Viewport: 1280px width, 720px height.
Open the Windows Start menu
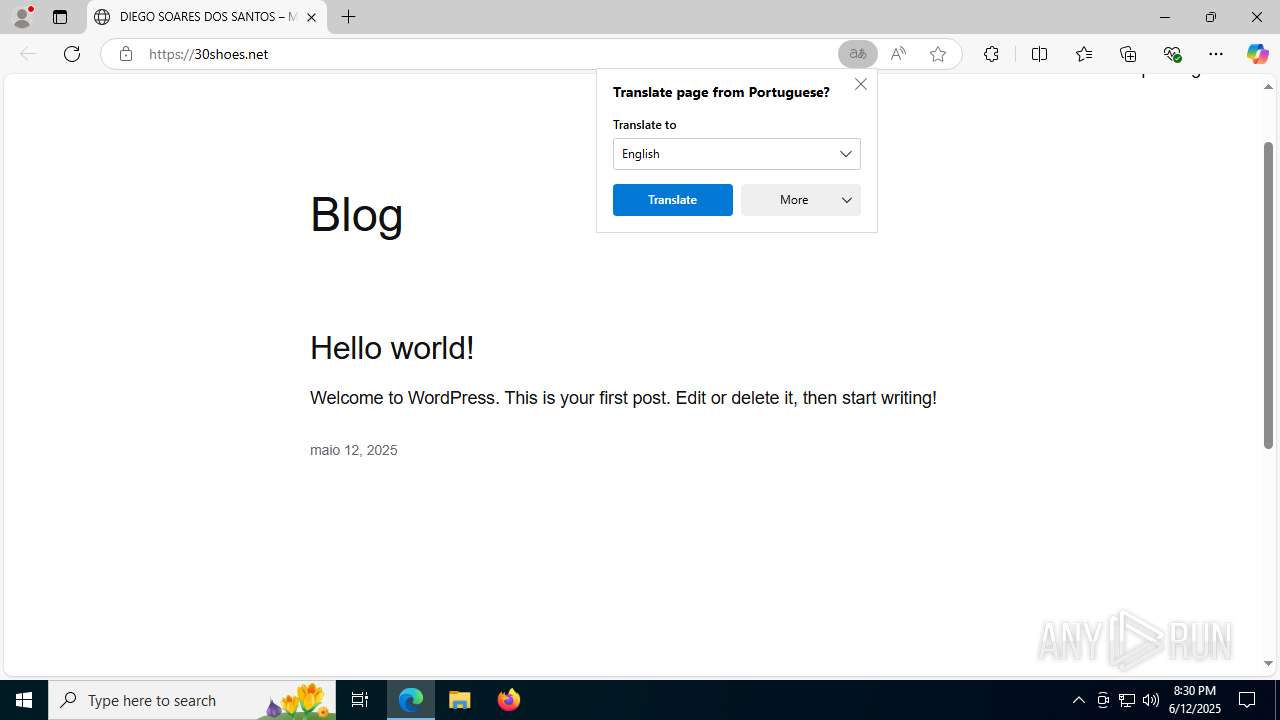point(24,700)
